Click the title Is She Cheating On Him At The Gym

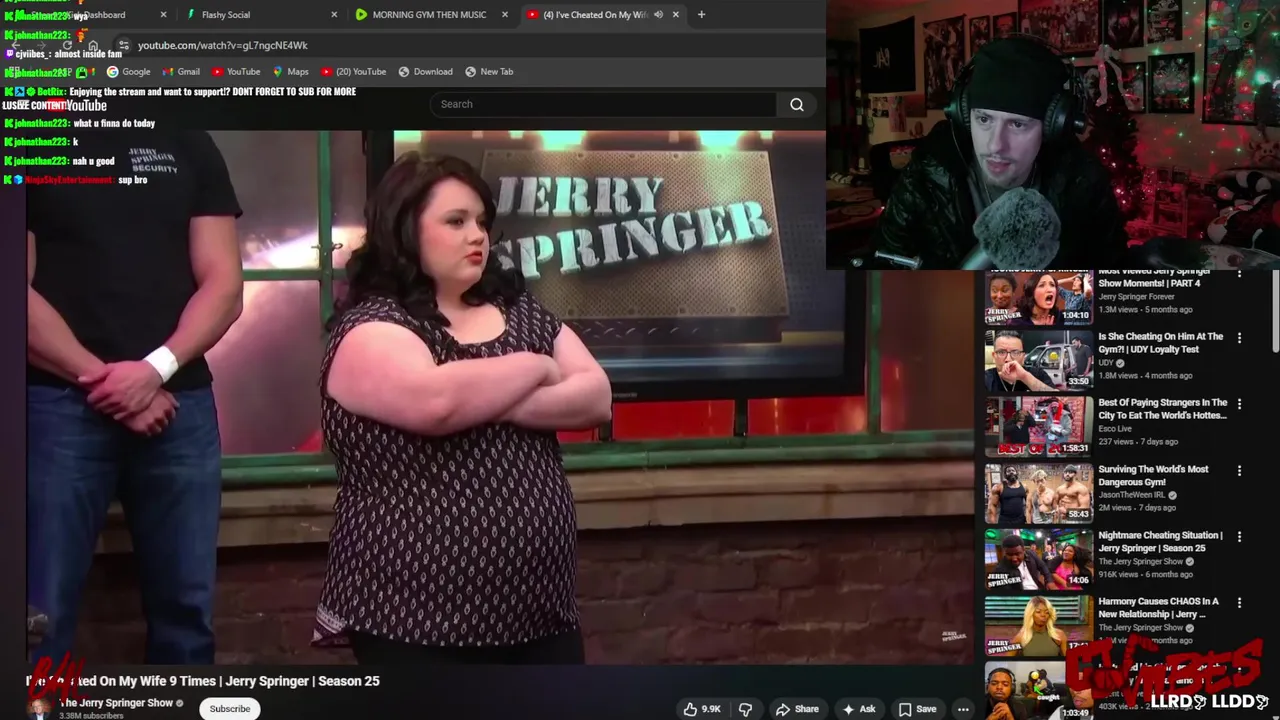tap(1160, 343)
